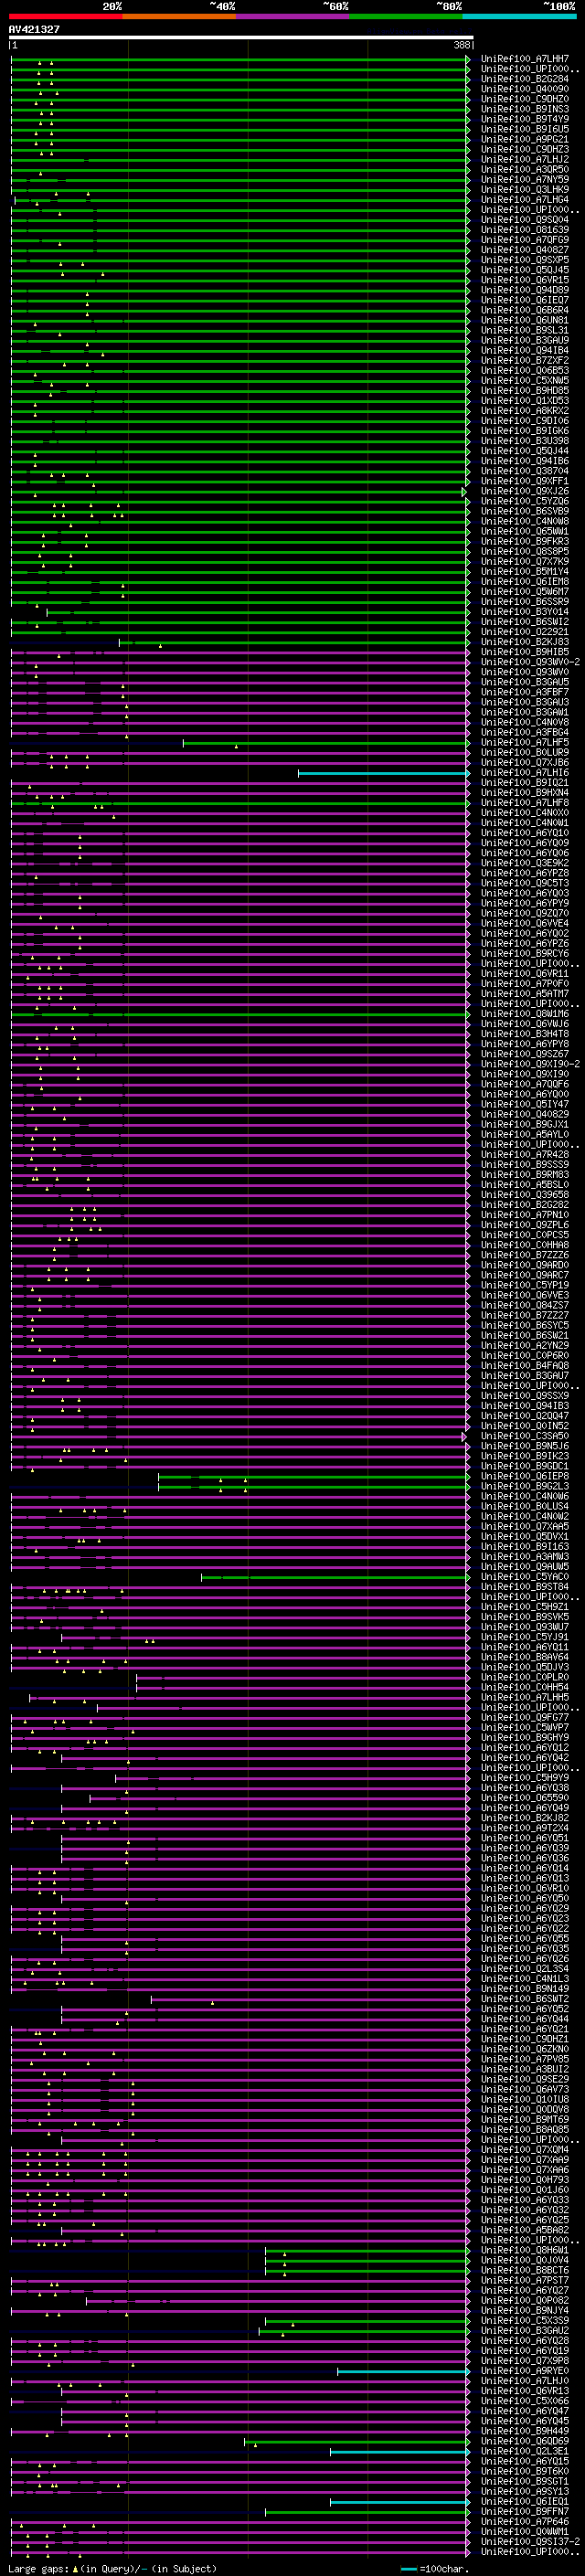The width and height of the screenshot is (585, 2576).
Task: Open hit UniRef100_B2G284
Action: point(525,79)
